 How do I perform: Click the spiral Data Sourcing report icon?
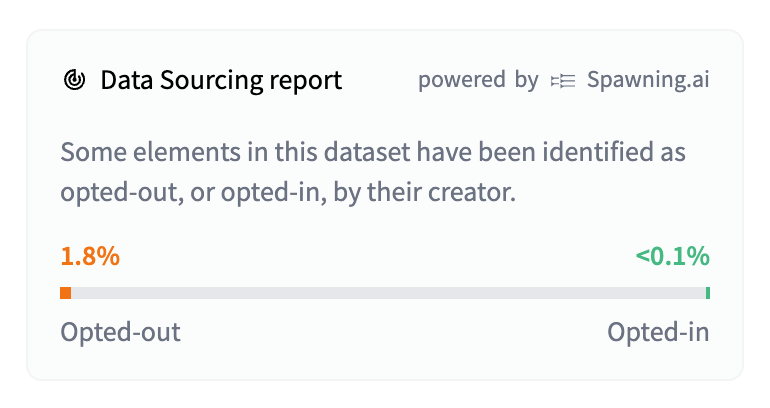[74, 81]
